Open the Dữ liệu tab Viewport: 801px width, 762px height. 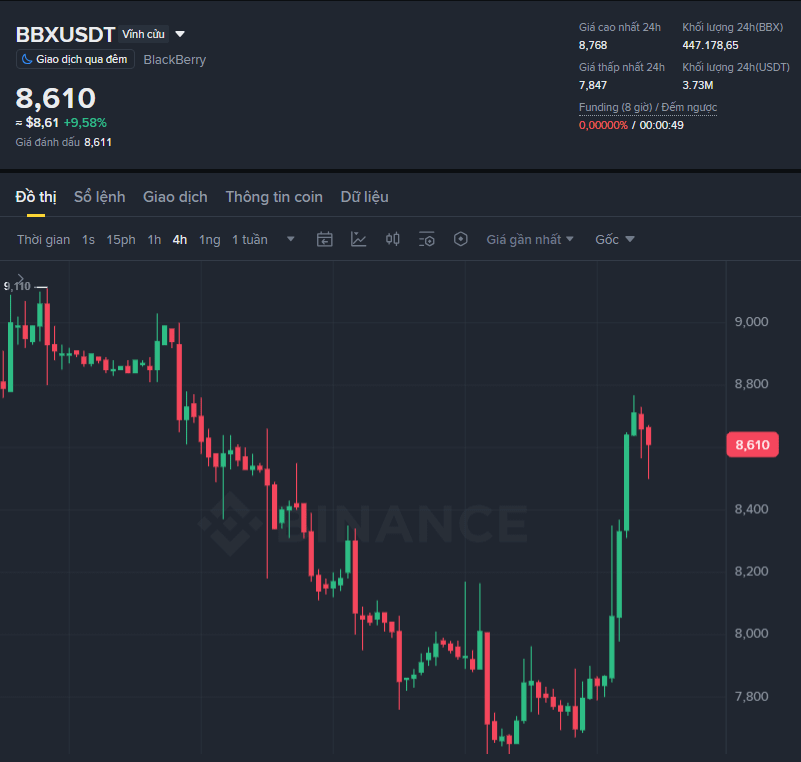click(x=365, y=197)
